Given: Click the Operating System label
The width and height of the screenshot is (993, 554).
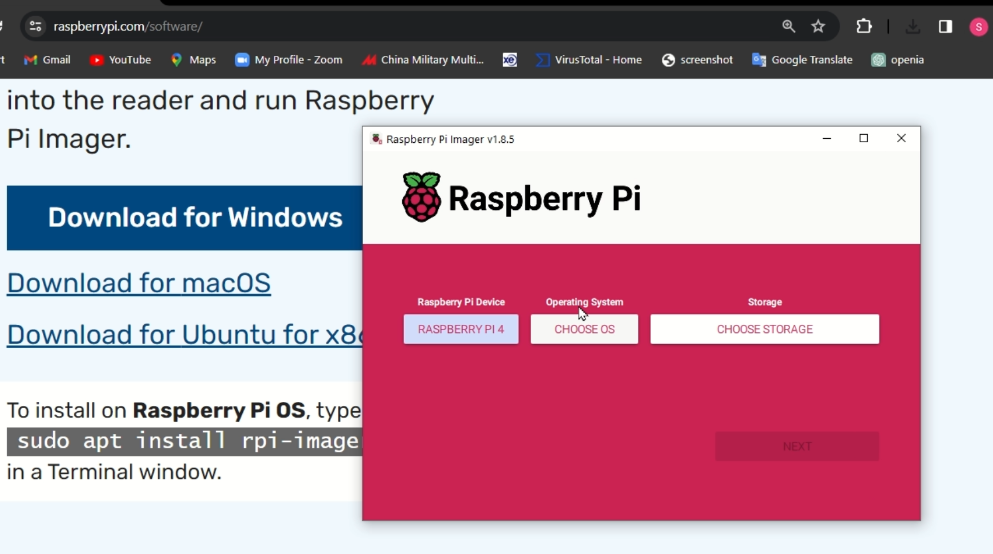Looking at the screenshot, I should (585, 302).
